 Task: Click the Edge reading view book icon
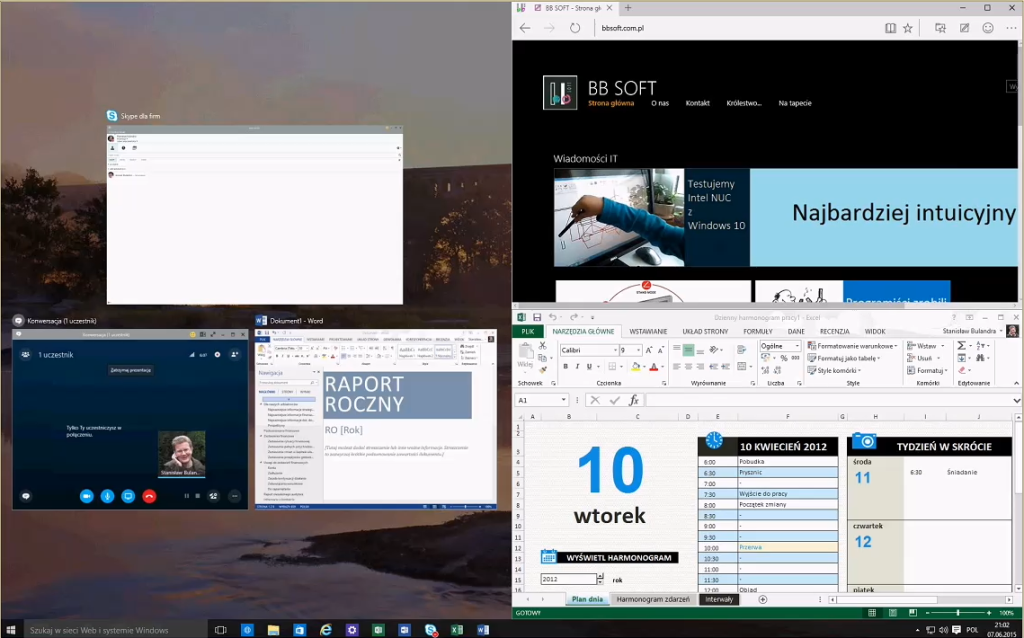pyautogui.click(x=890, y=28)
